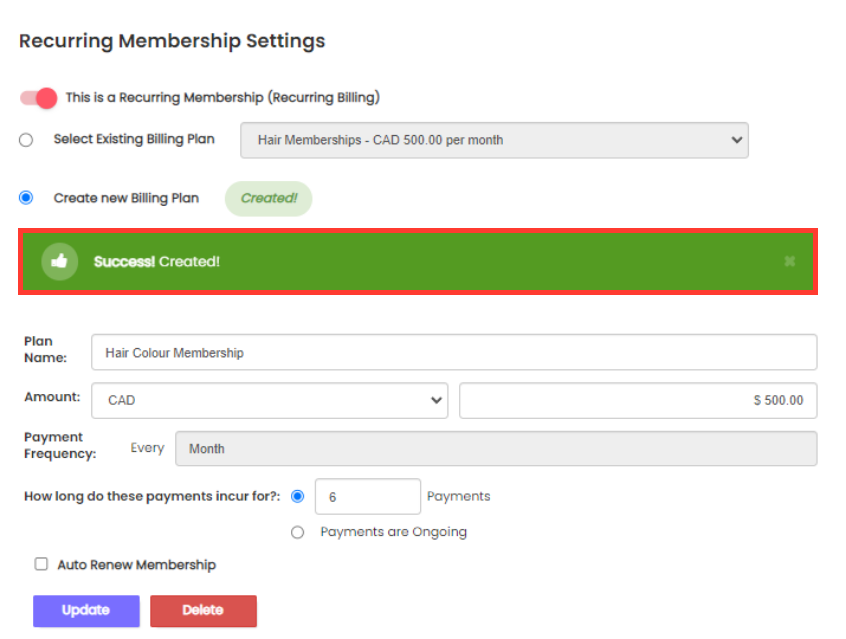Click the green Created! status badge
The height and width of the screenshot is (639, 846).
tap(268, 198)
